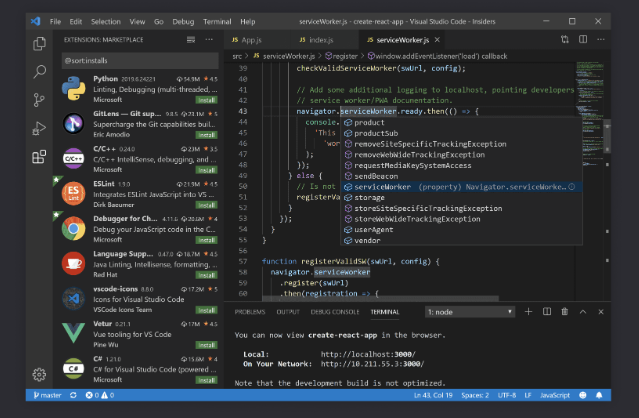Clear the extensions search results icon
The image size is (639, 418).
[x=191, y=40]
